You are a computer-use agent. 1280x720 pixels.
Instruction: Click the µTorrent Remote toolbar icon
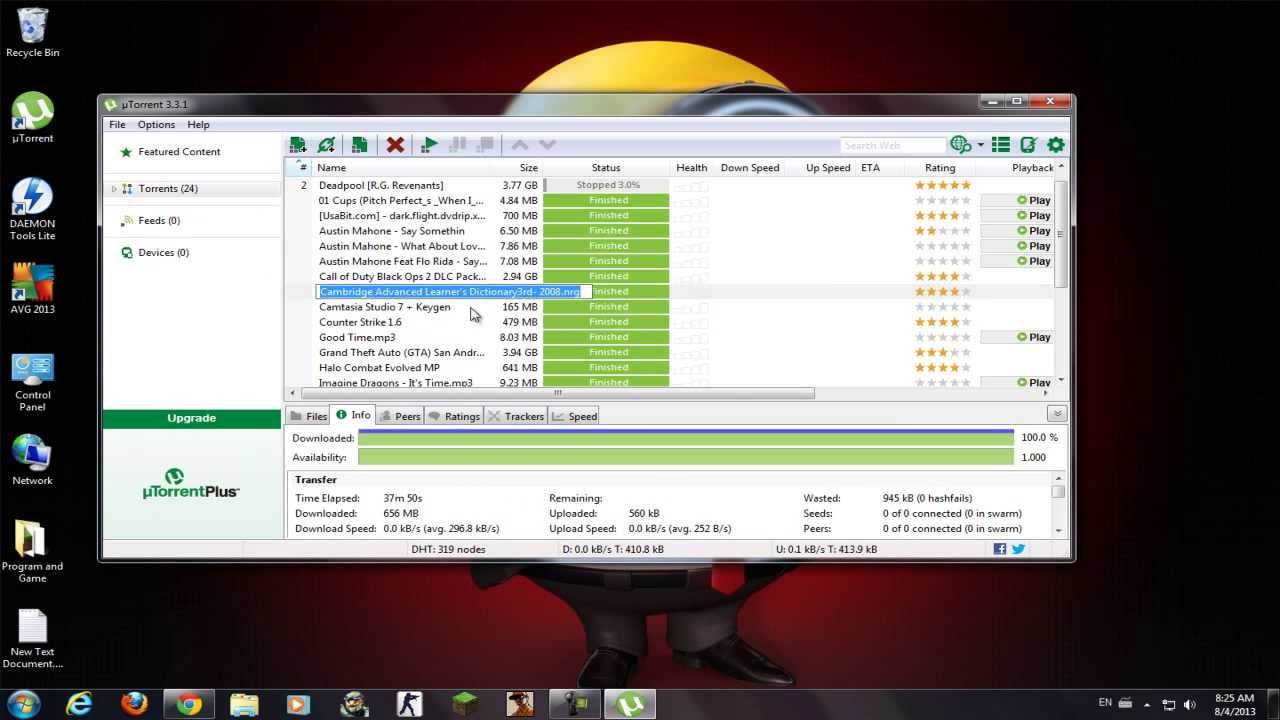(1028, 145)
